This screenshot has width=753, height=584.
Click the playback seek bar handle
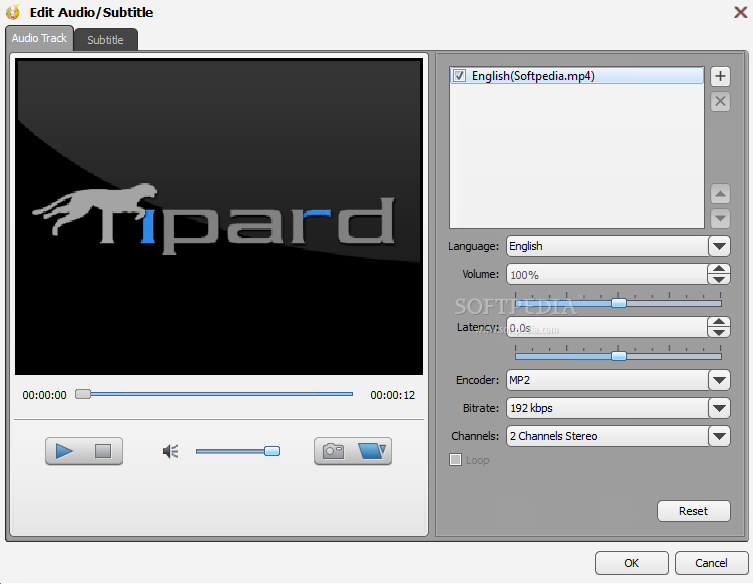coord(83,394)
